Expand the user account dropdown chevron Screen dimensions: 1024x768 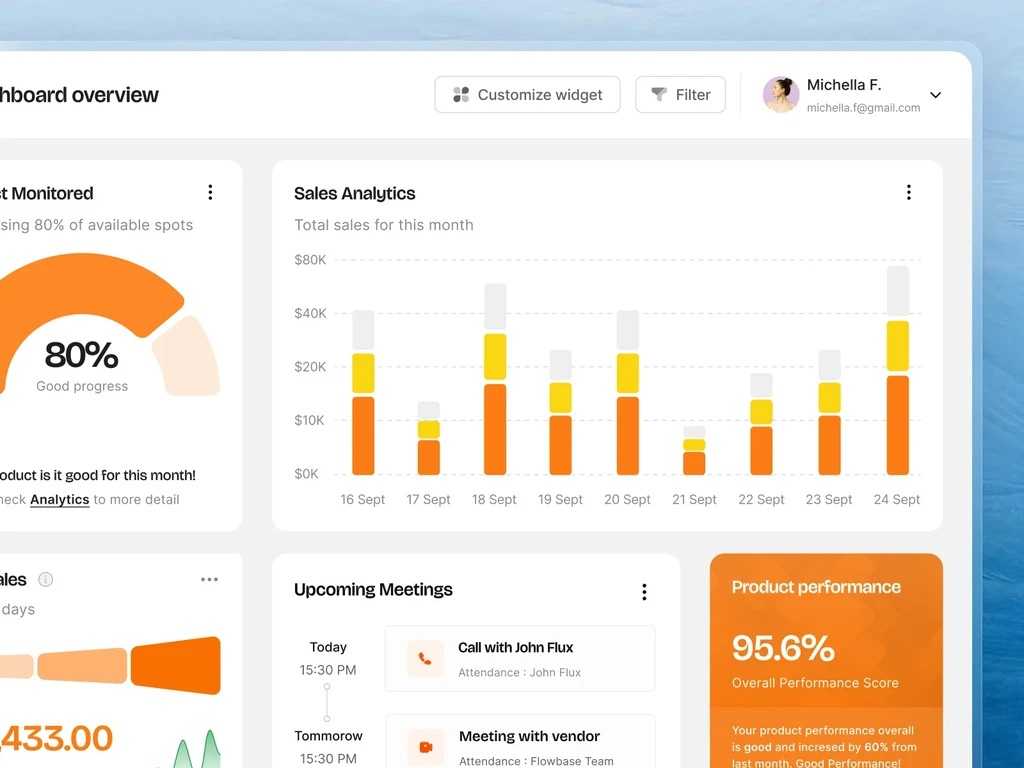pyautogui.click(x=935, y=95)
